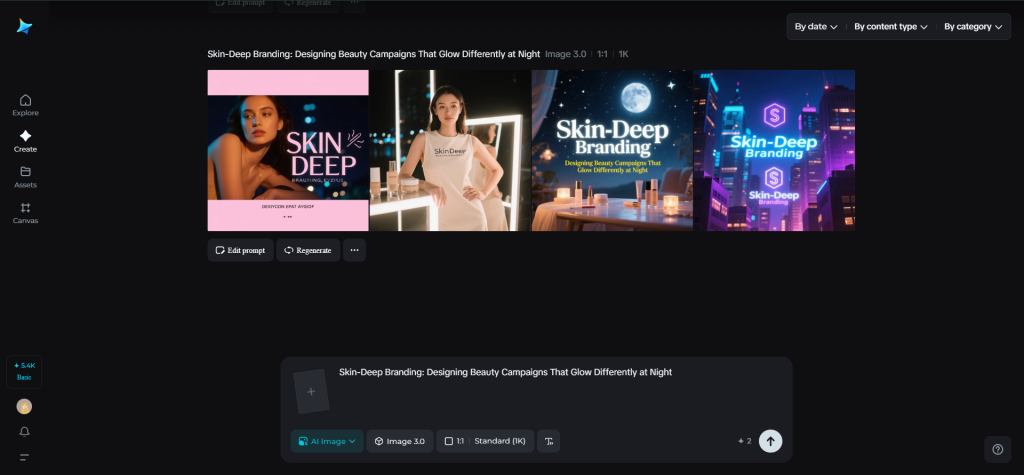Open the neon city Skin-Deep thumbnail
Viewport: 1024px width, 475px height.
pos(774,150)
